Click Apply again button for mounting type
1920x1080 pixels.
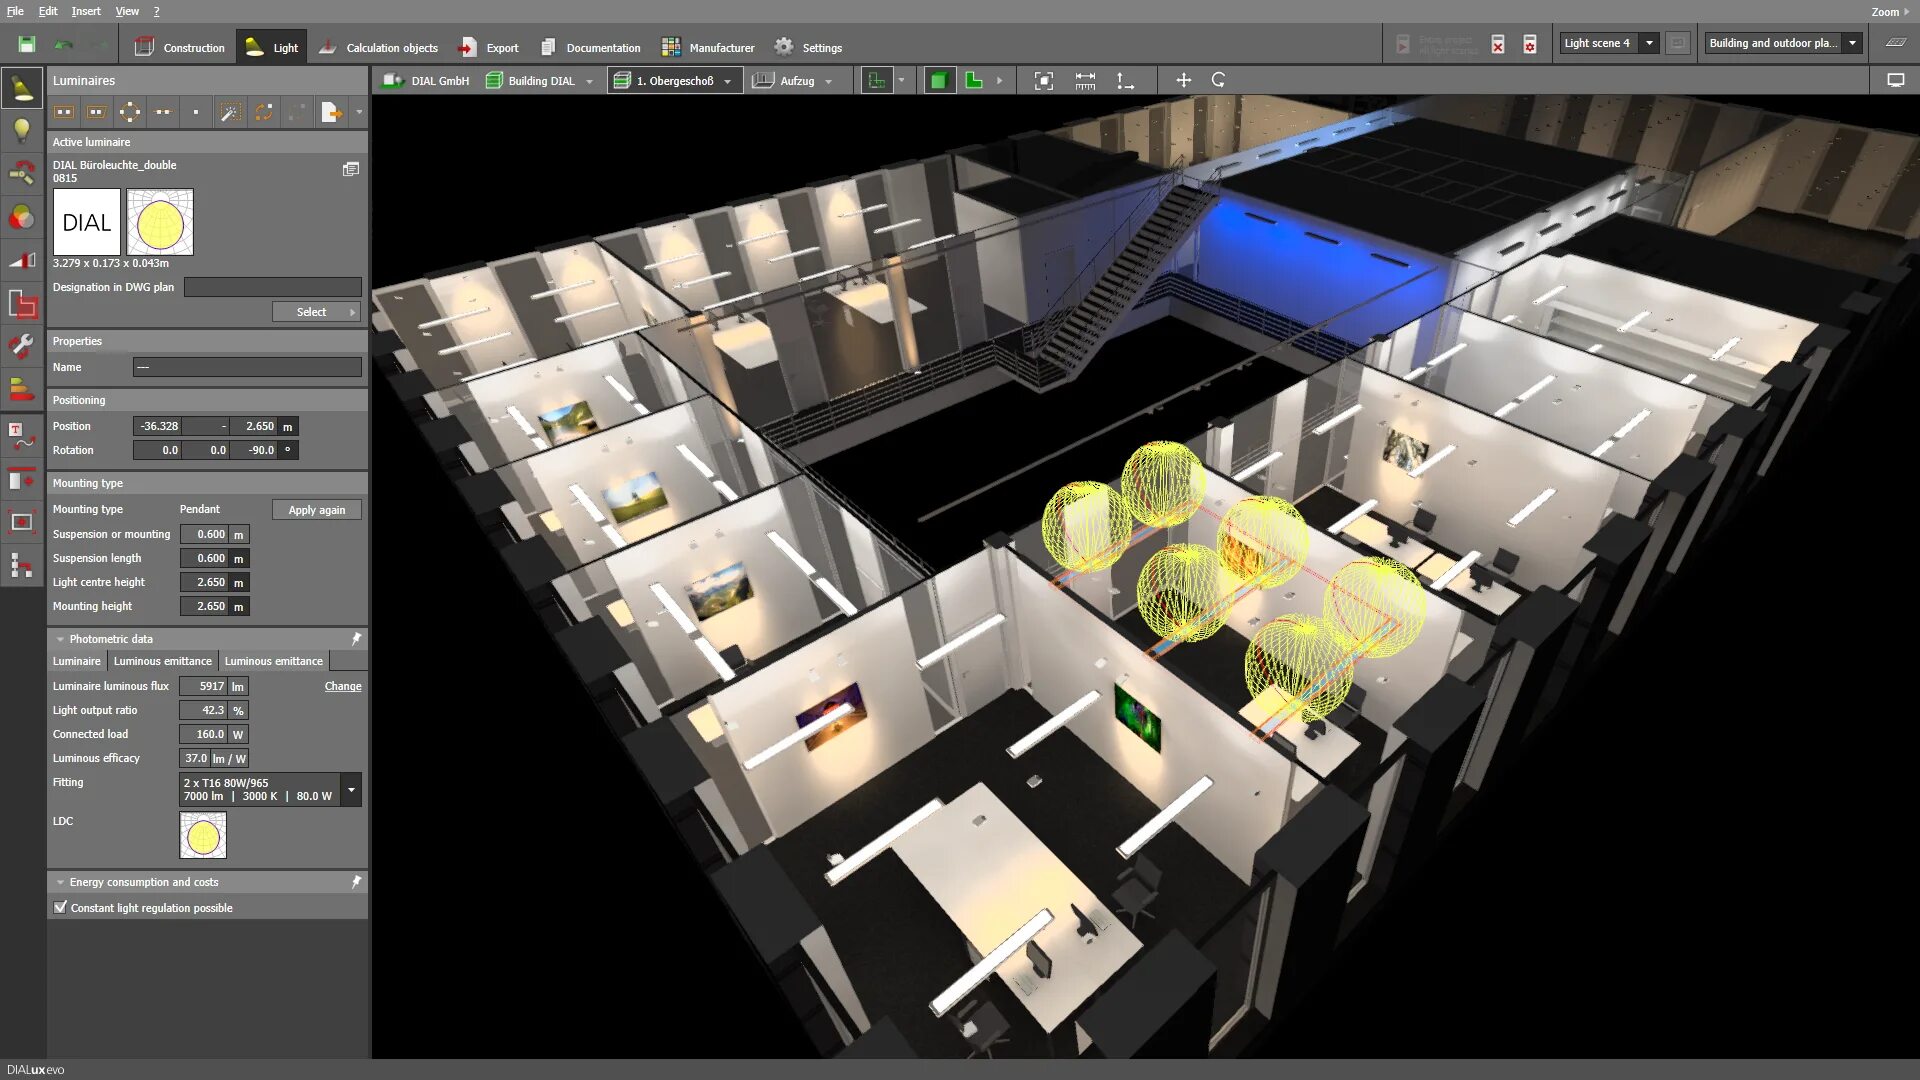click(316, 509)
